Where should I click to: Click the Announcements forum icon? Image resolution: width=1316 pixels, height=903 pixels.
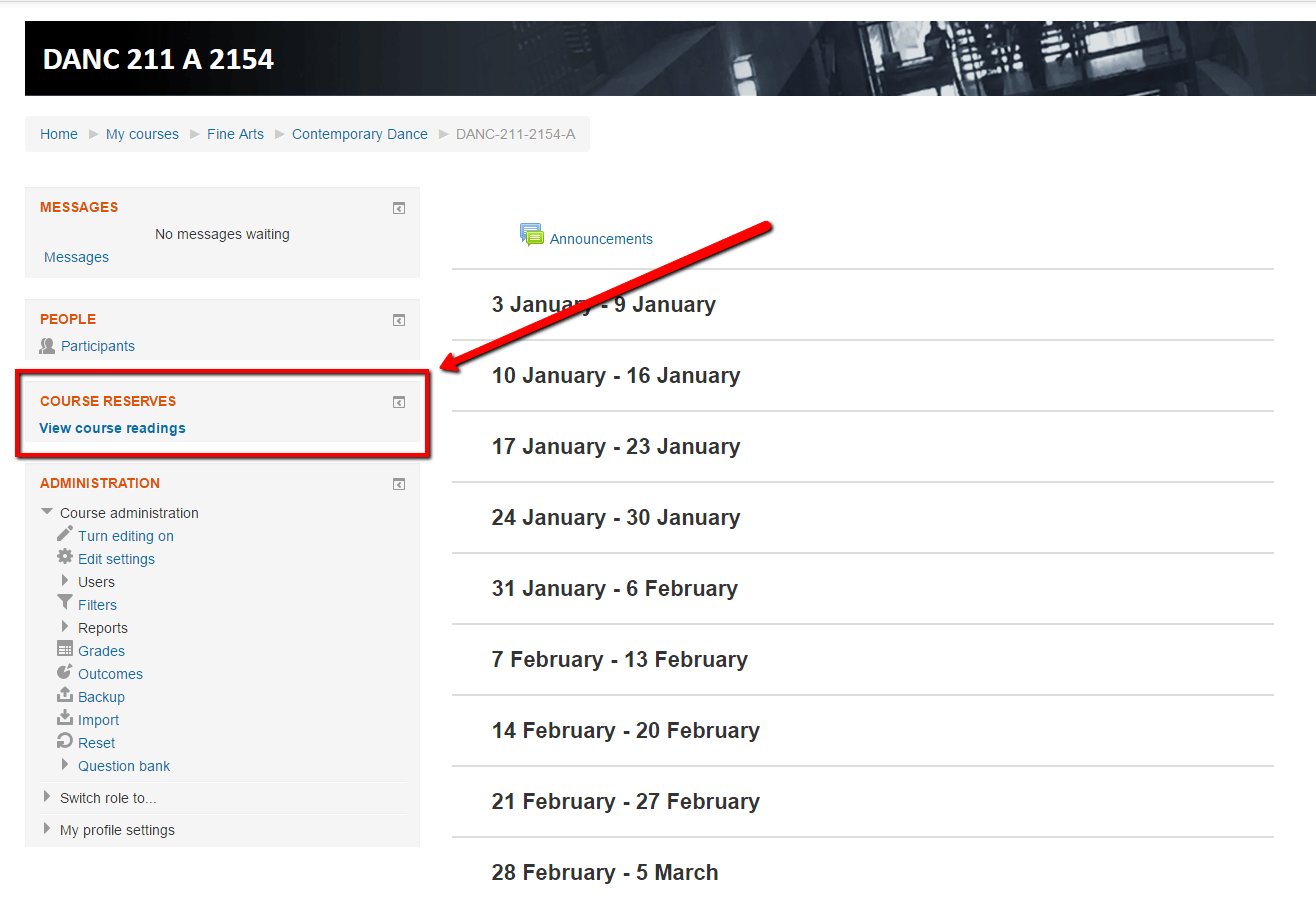tap(531, 235)
